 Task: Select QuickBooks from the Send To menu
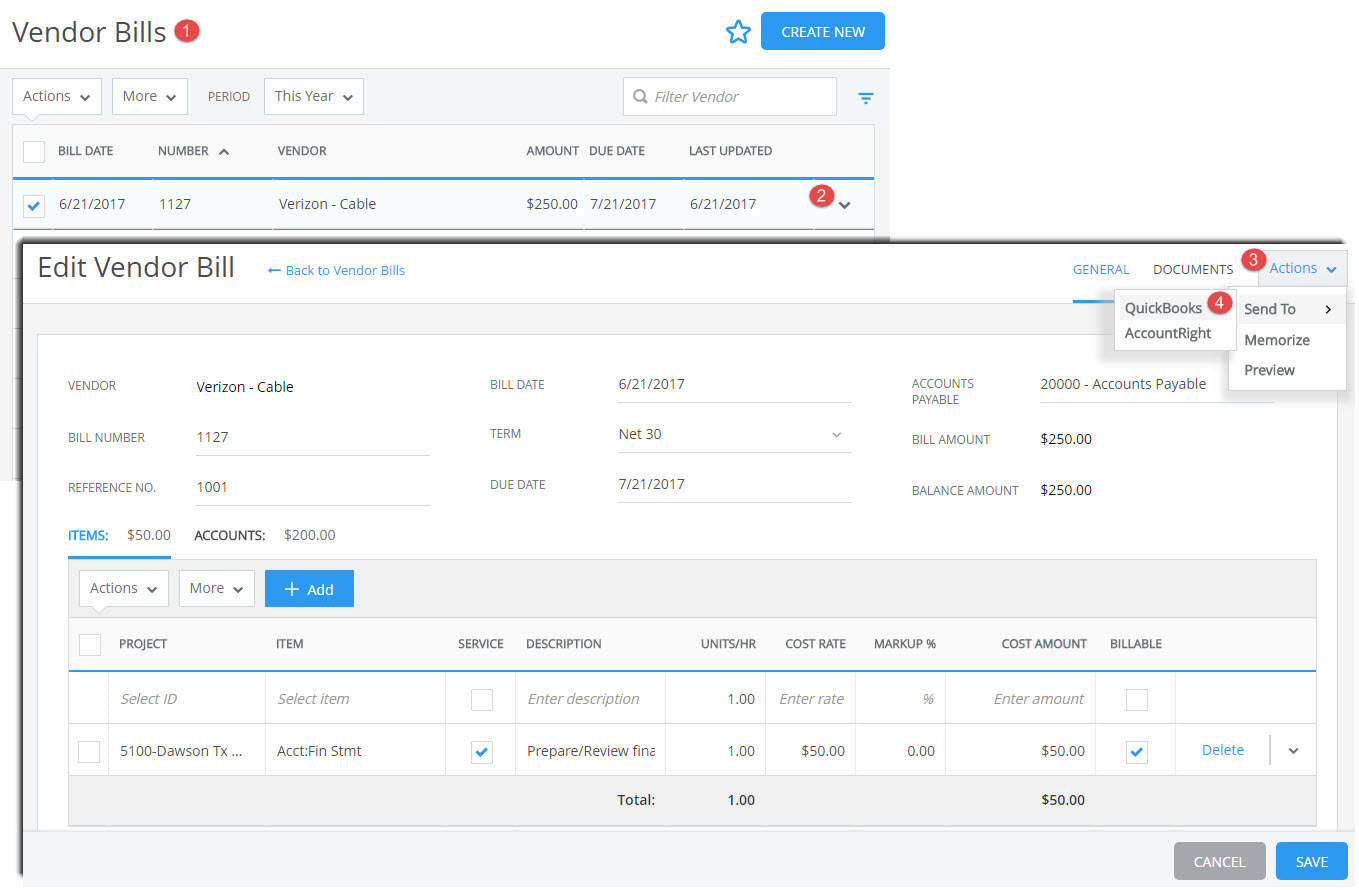[x=1165, y=308]
